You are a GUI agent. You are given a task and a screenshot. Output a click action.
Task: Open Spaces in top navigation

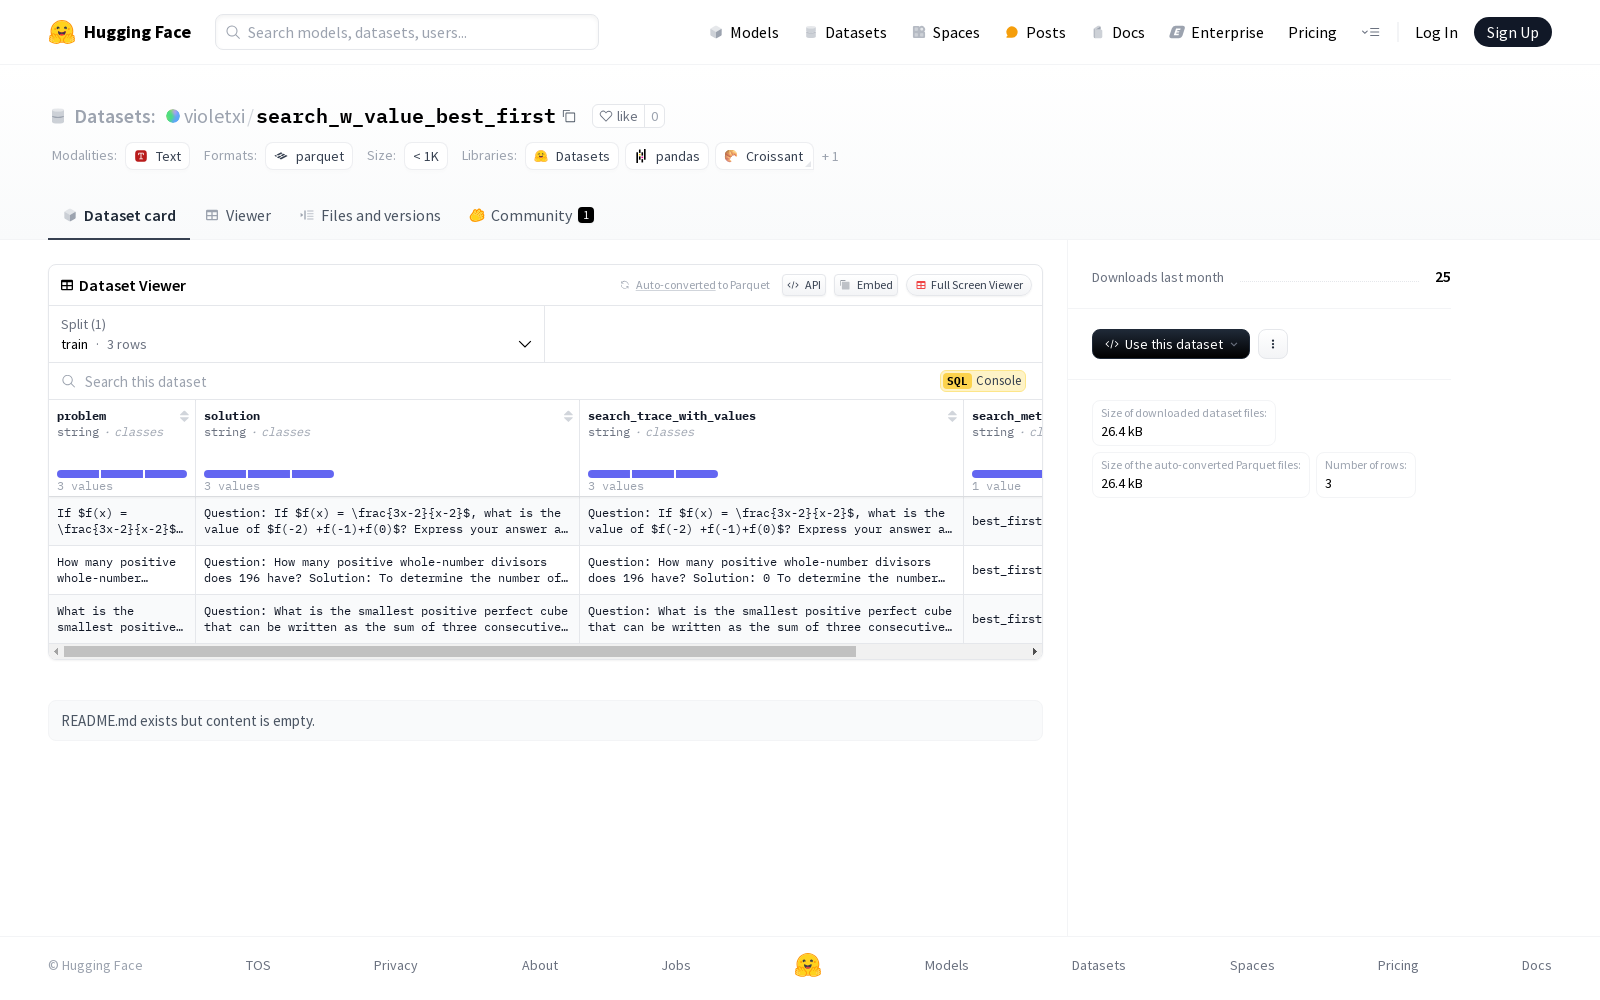pyautogui.click(x=946, y=32)
